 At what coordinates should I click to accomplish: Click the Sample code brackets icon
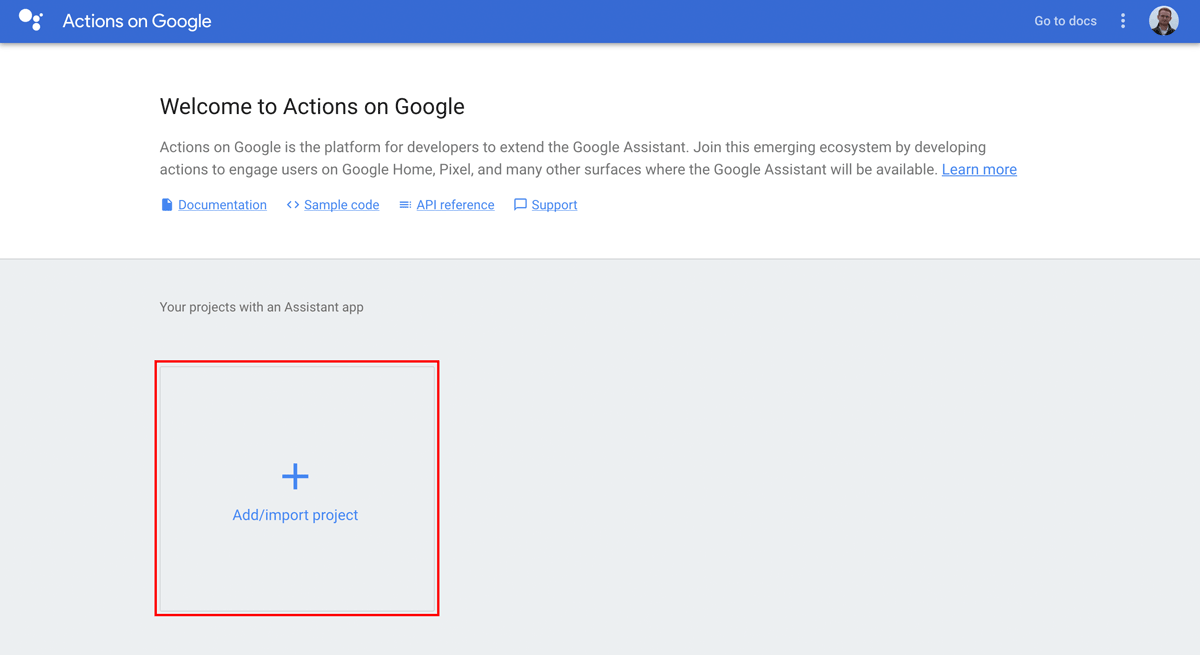coord(293,205)
